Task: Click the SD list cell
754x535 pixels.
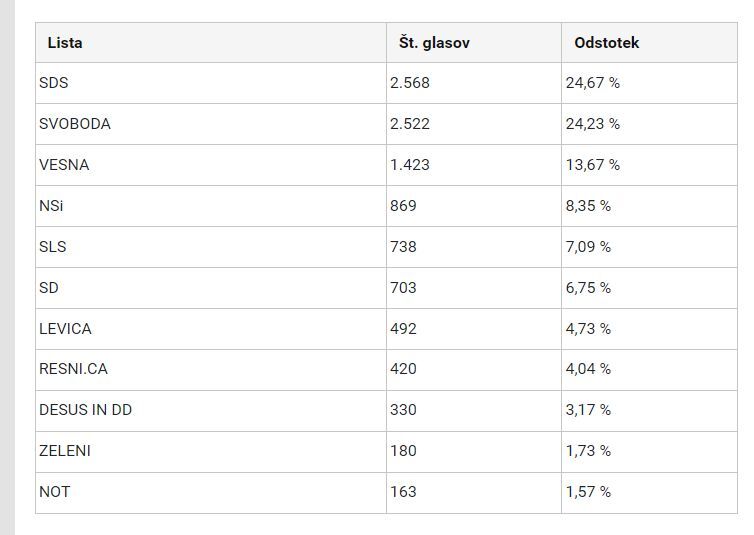Action: tap(49, 288)
